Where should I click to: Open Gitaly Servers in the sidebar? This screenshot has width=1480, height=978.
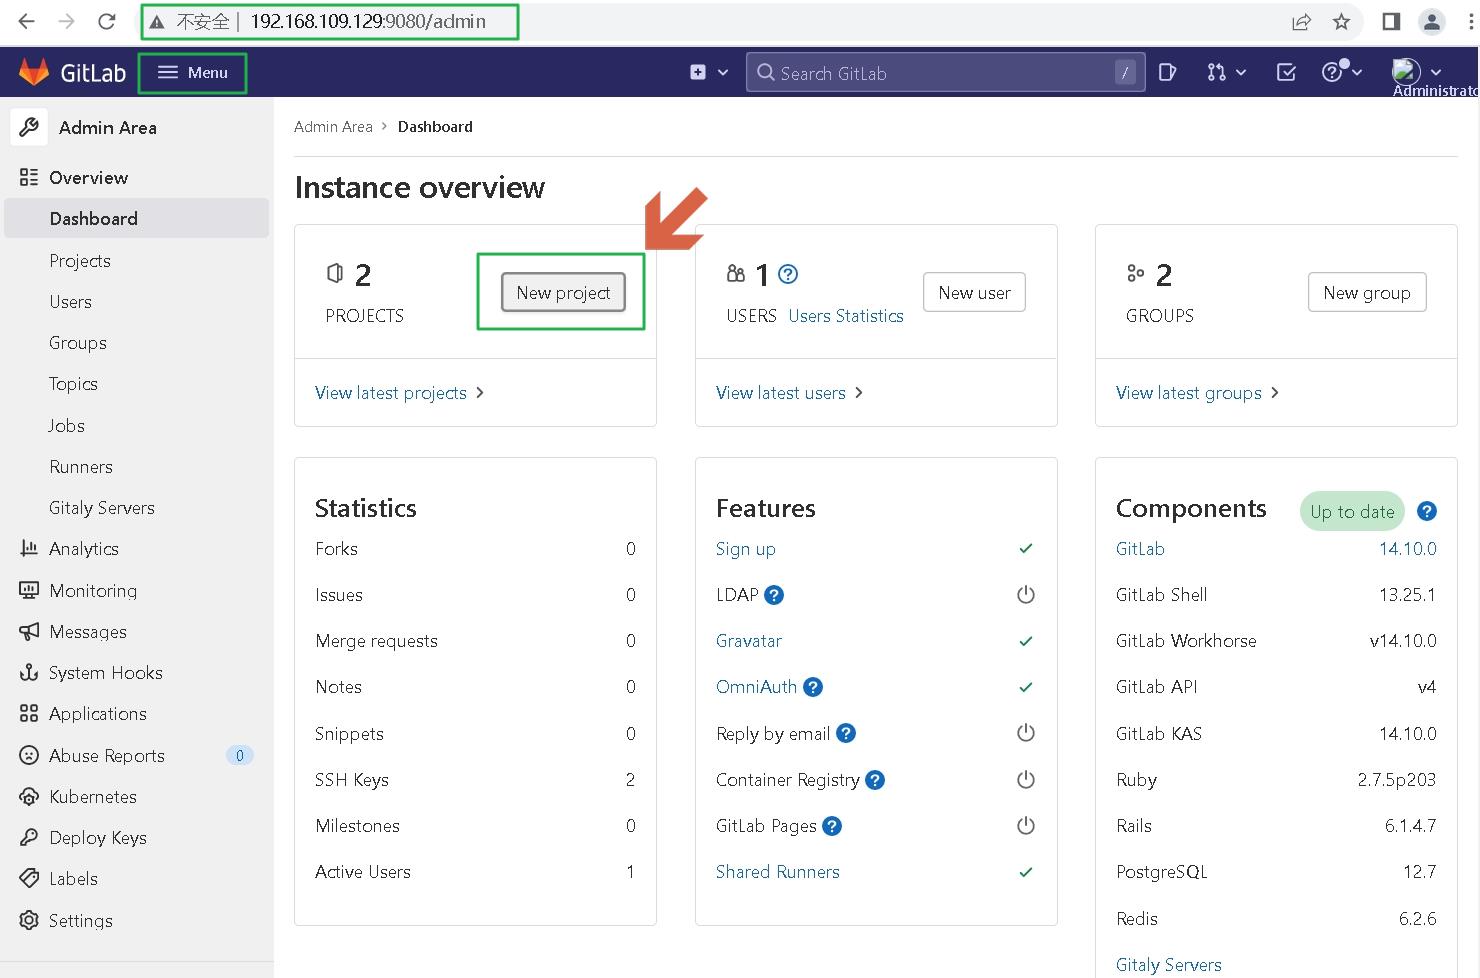pos(102,507)
